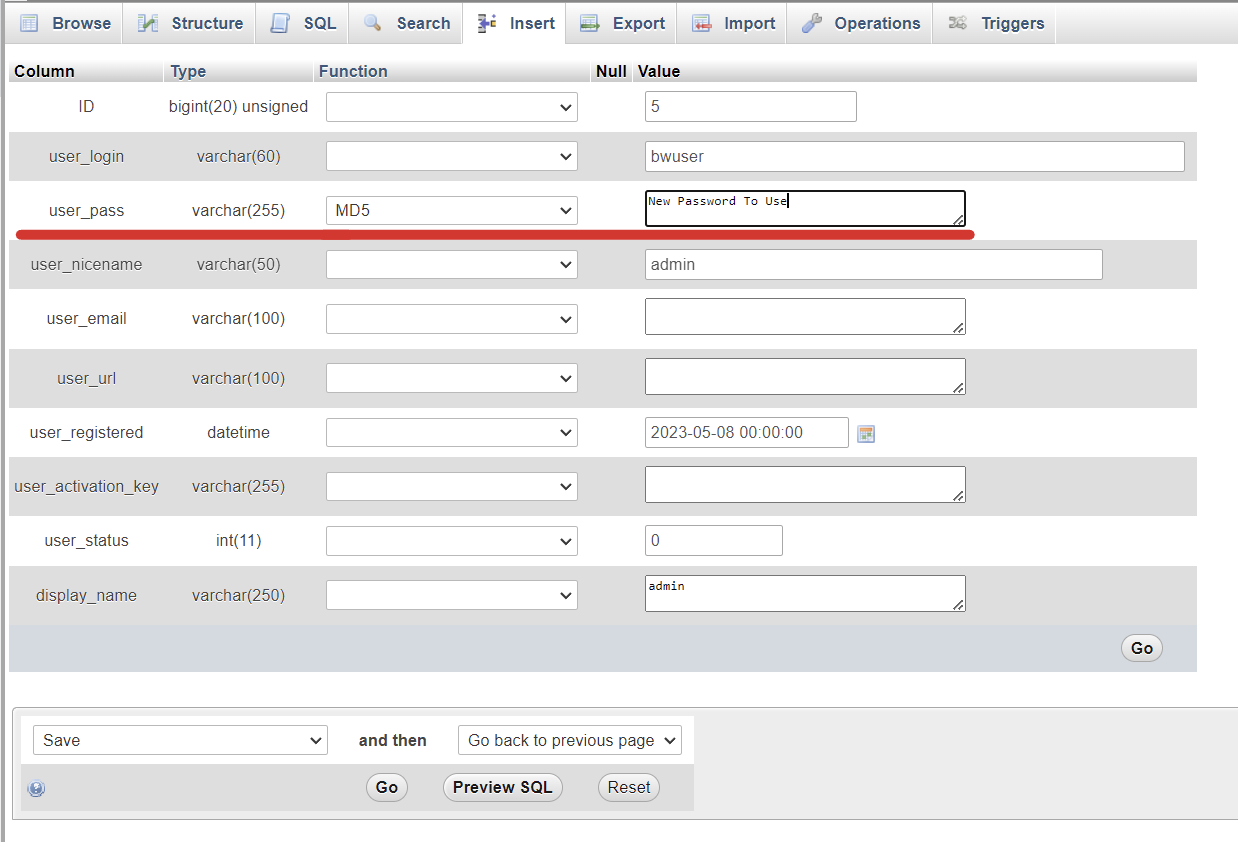Click the Structure tab icon
1238x842 pixels.
[x=148, y=23]
